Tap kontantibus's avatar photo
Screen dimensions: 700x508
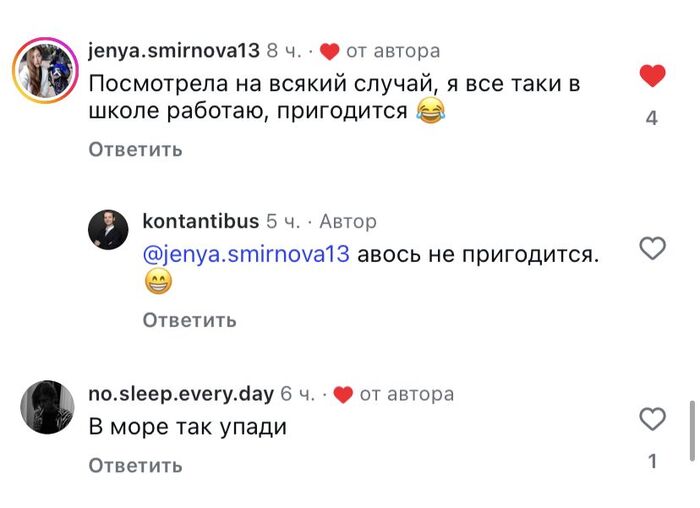[x=108, y=230]
